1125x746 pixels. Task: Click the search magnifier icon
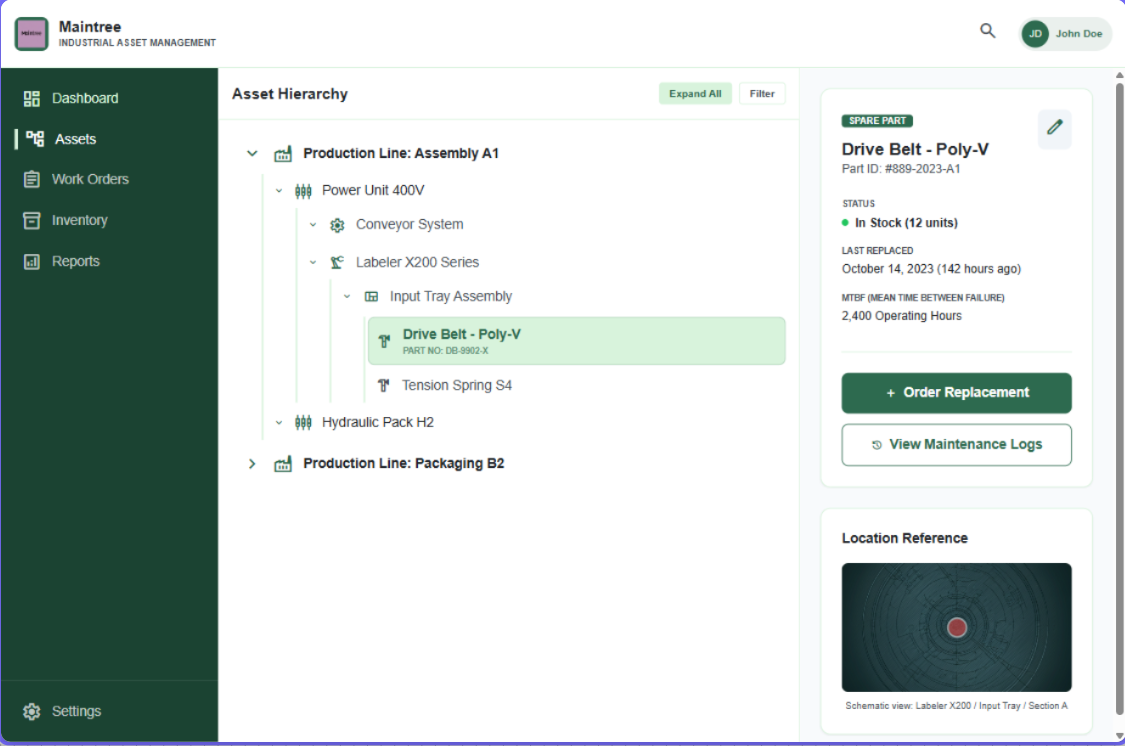coord(987,31)
